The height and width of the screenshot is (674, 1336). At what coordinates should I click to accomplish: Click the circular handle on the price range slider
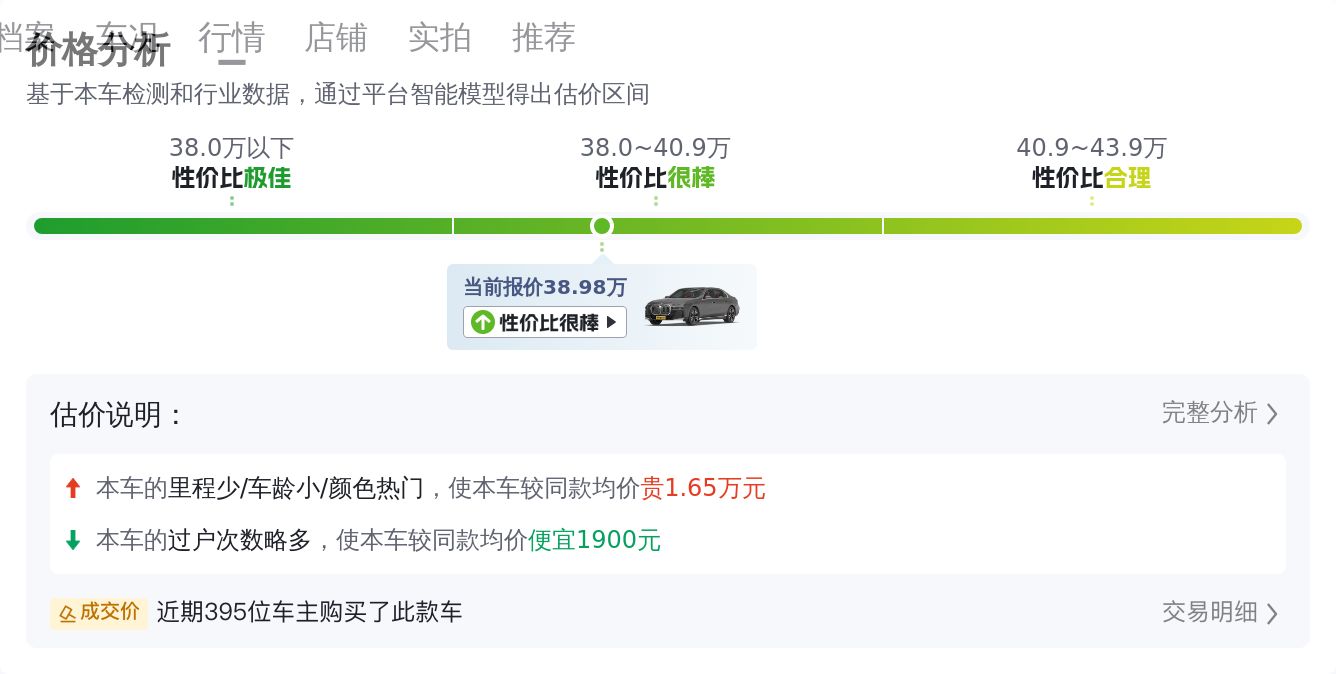601,226
